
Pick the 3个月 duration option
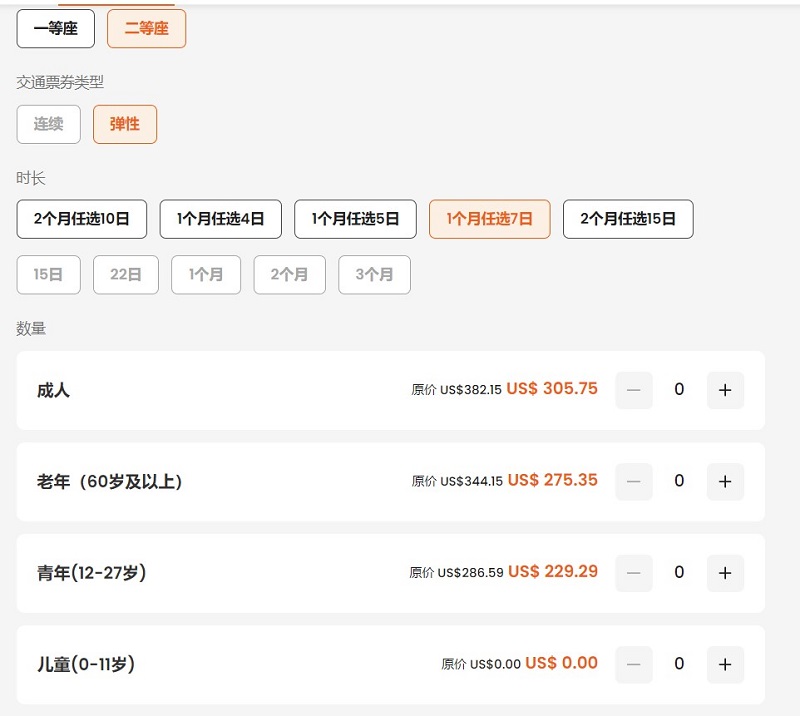[x=374, y=275]
